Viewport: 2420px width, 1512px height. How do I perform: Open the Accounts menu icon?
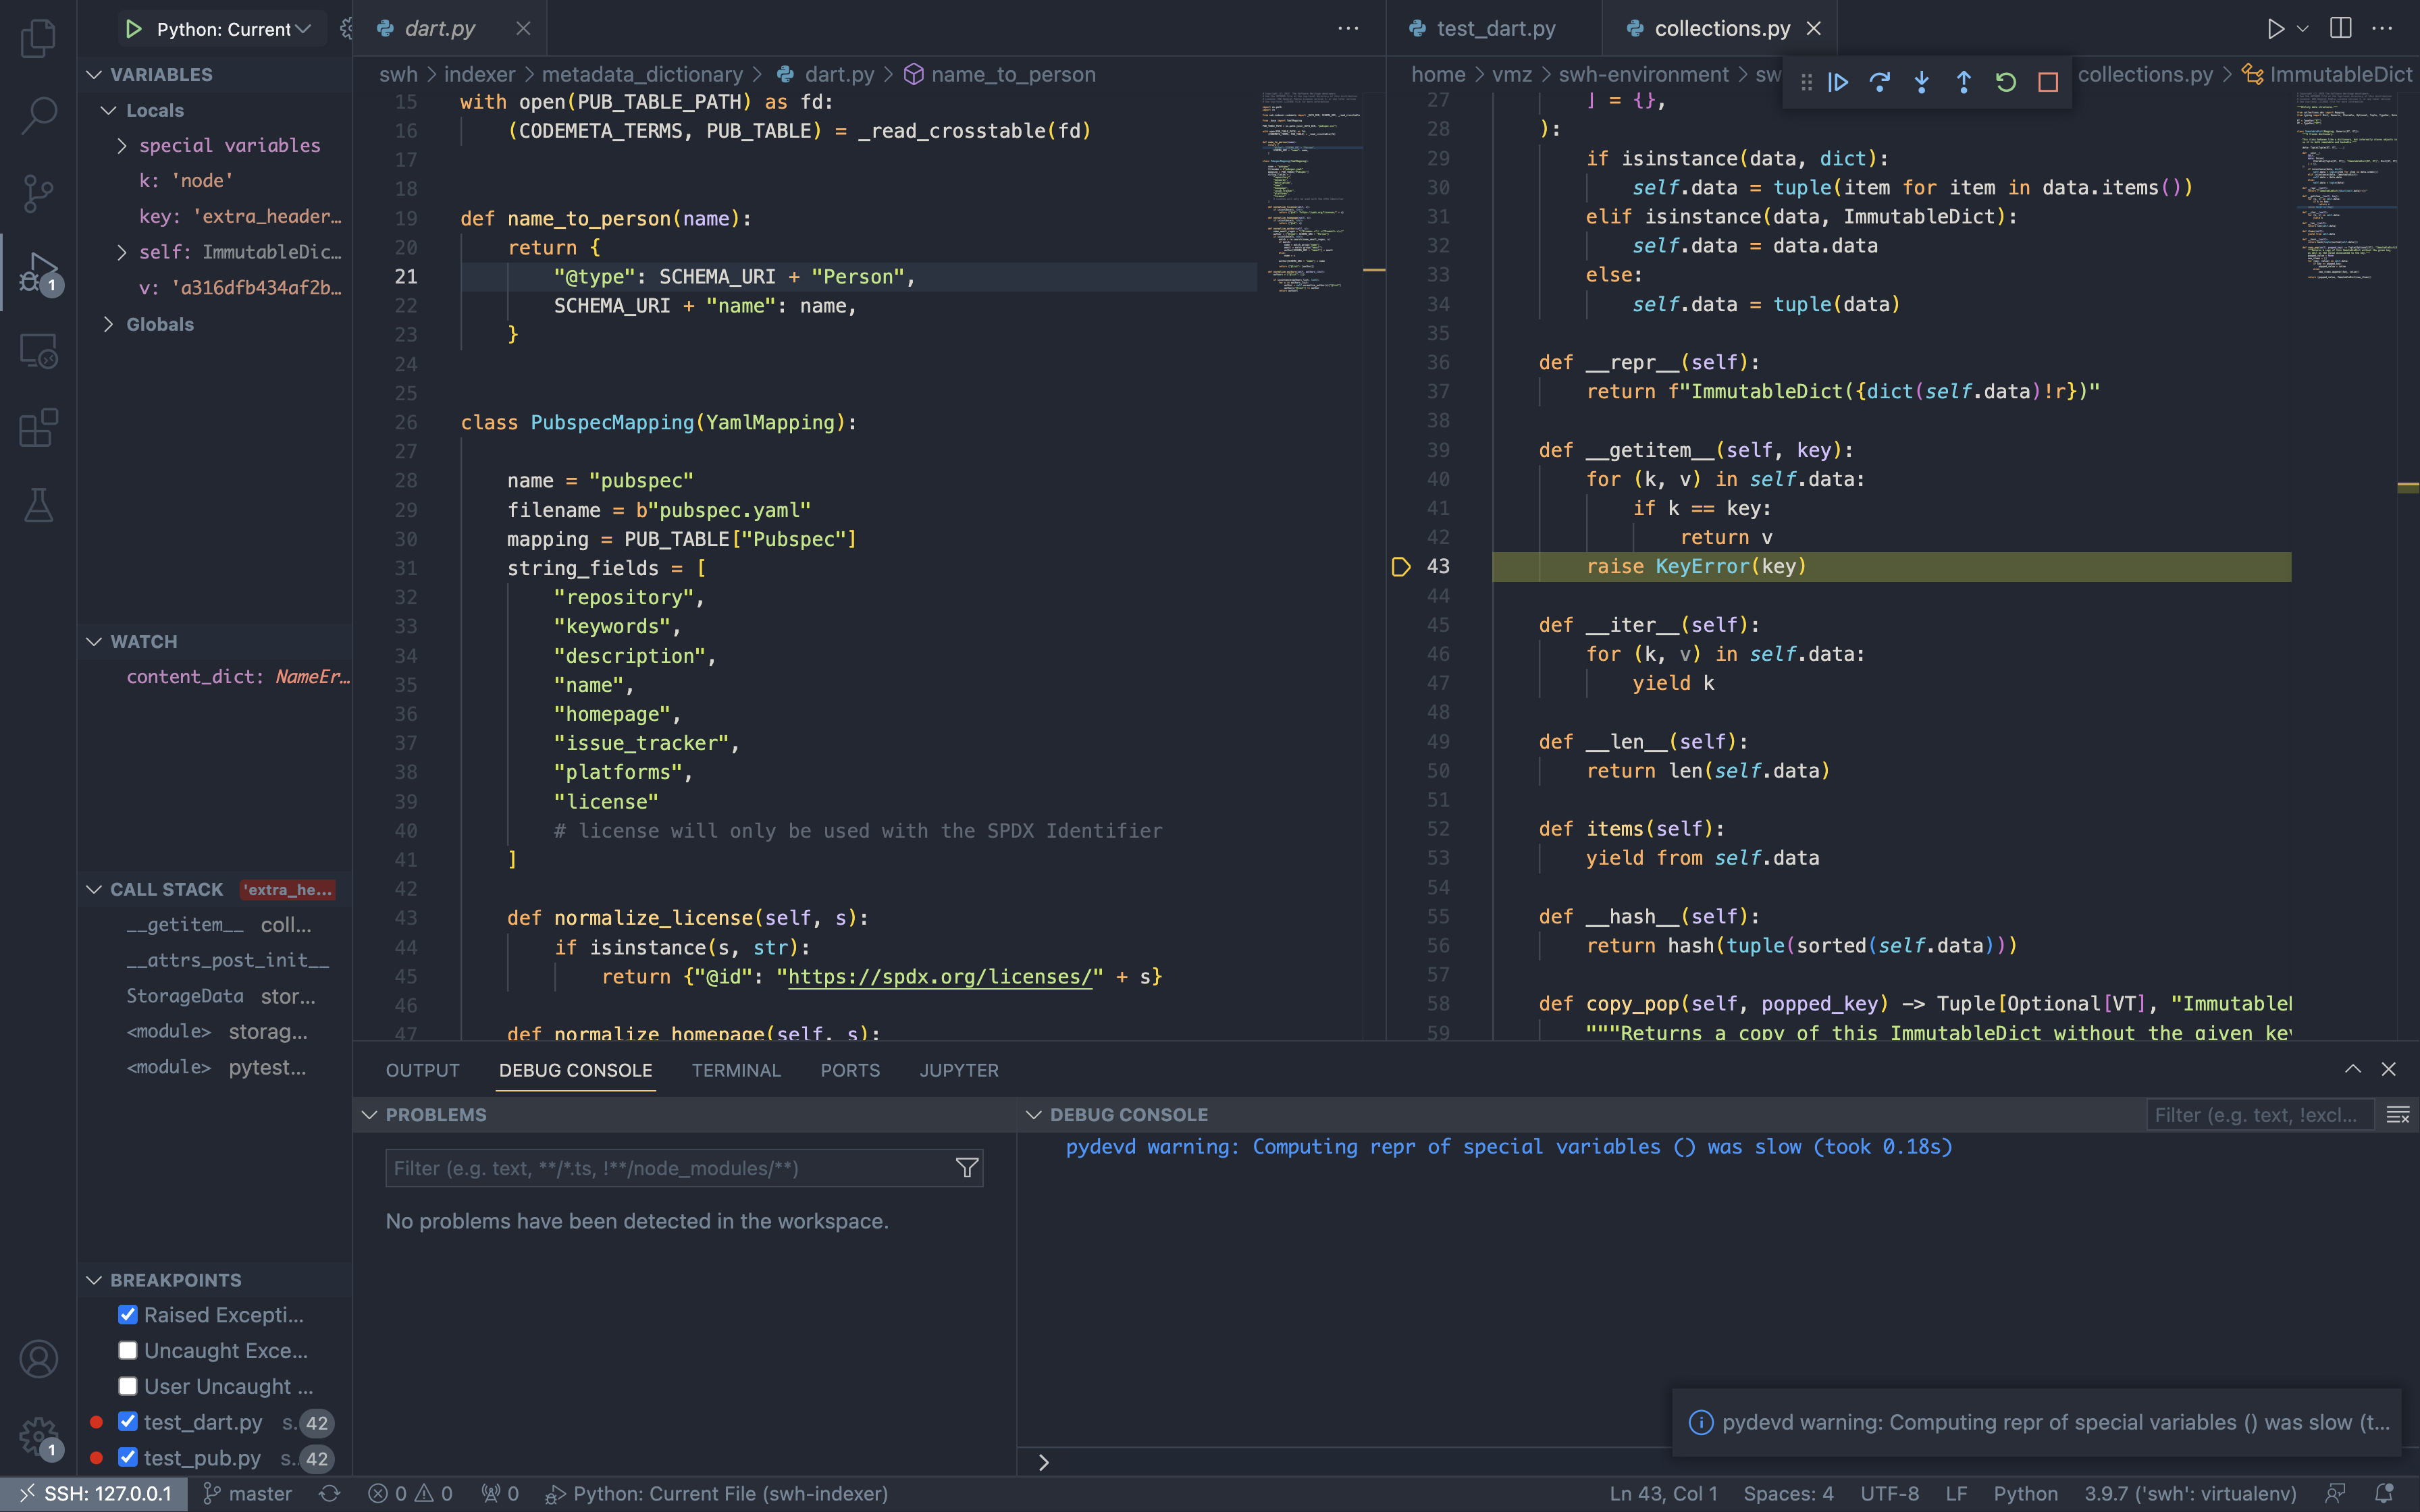[x=38, y=1359]
